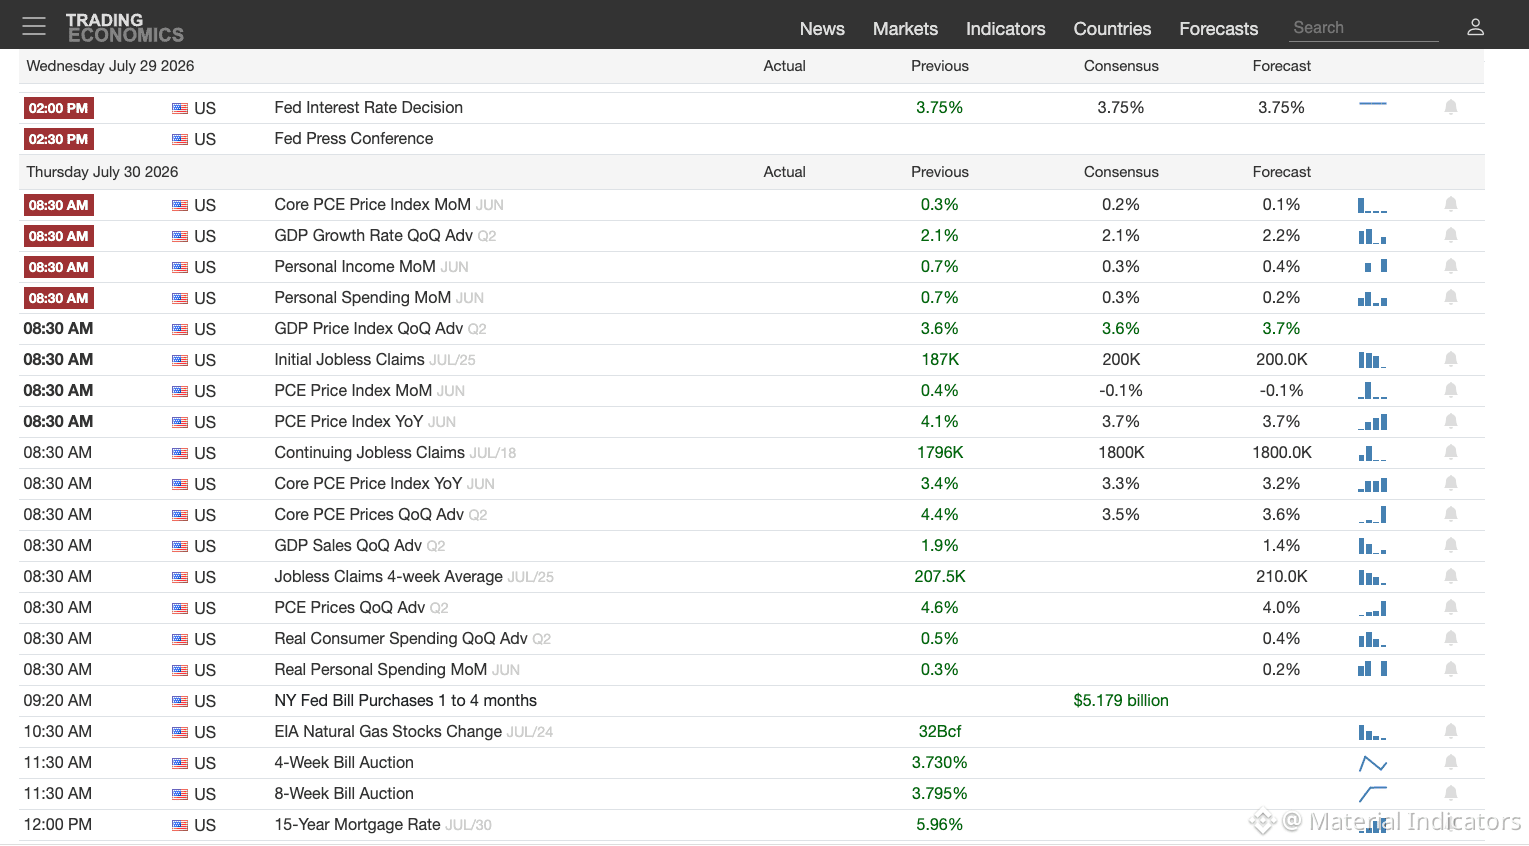
Task: Toggle alert bell for Fed Interest Rate Decision
Action: pyautogui.click(x=1451, y=107)
